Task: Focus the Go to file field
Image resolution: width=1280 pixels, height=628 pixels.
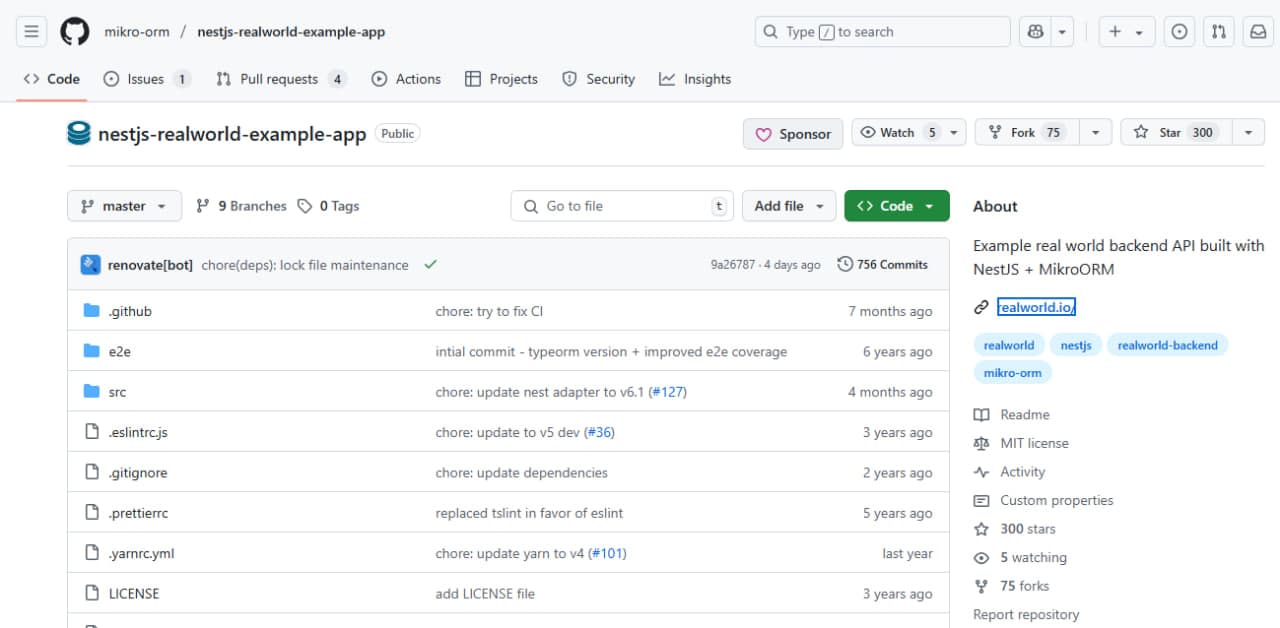Action: click(622, 206)
